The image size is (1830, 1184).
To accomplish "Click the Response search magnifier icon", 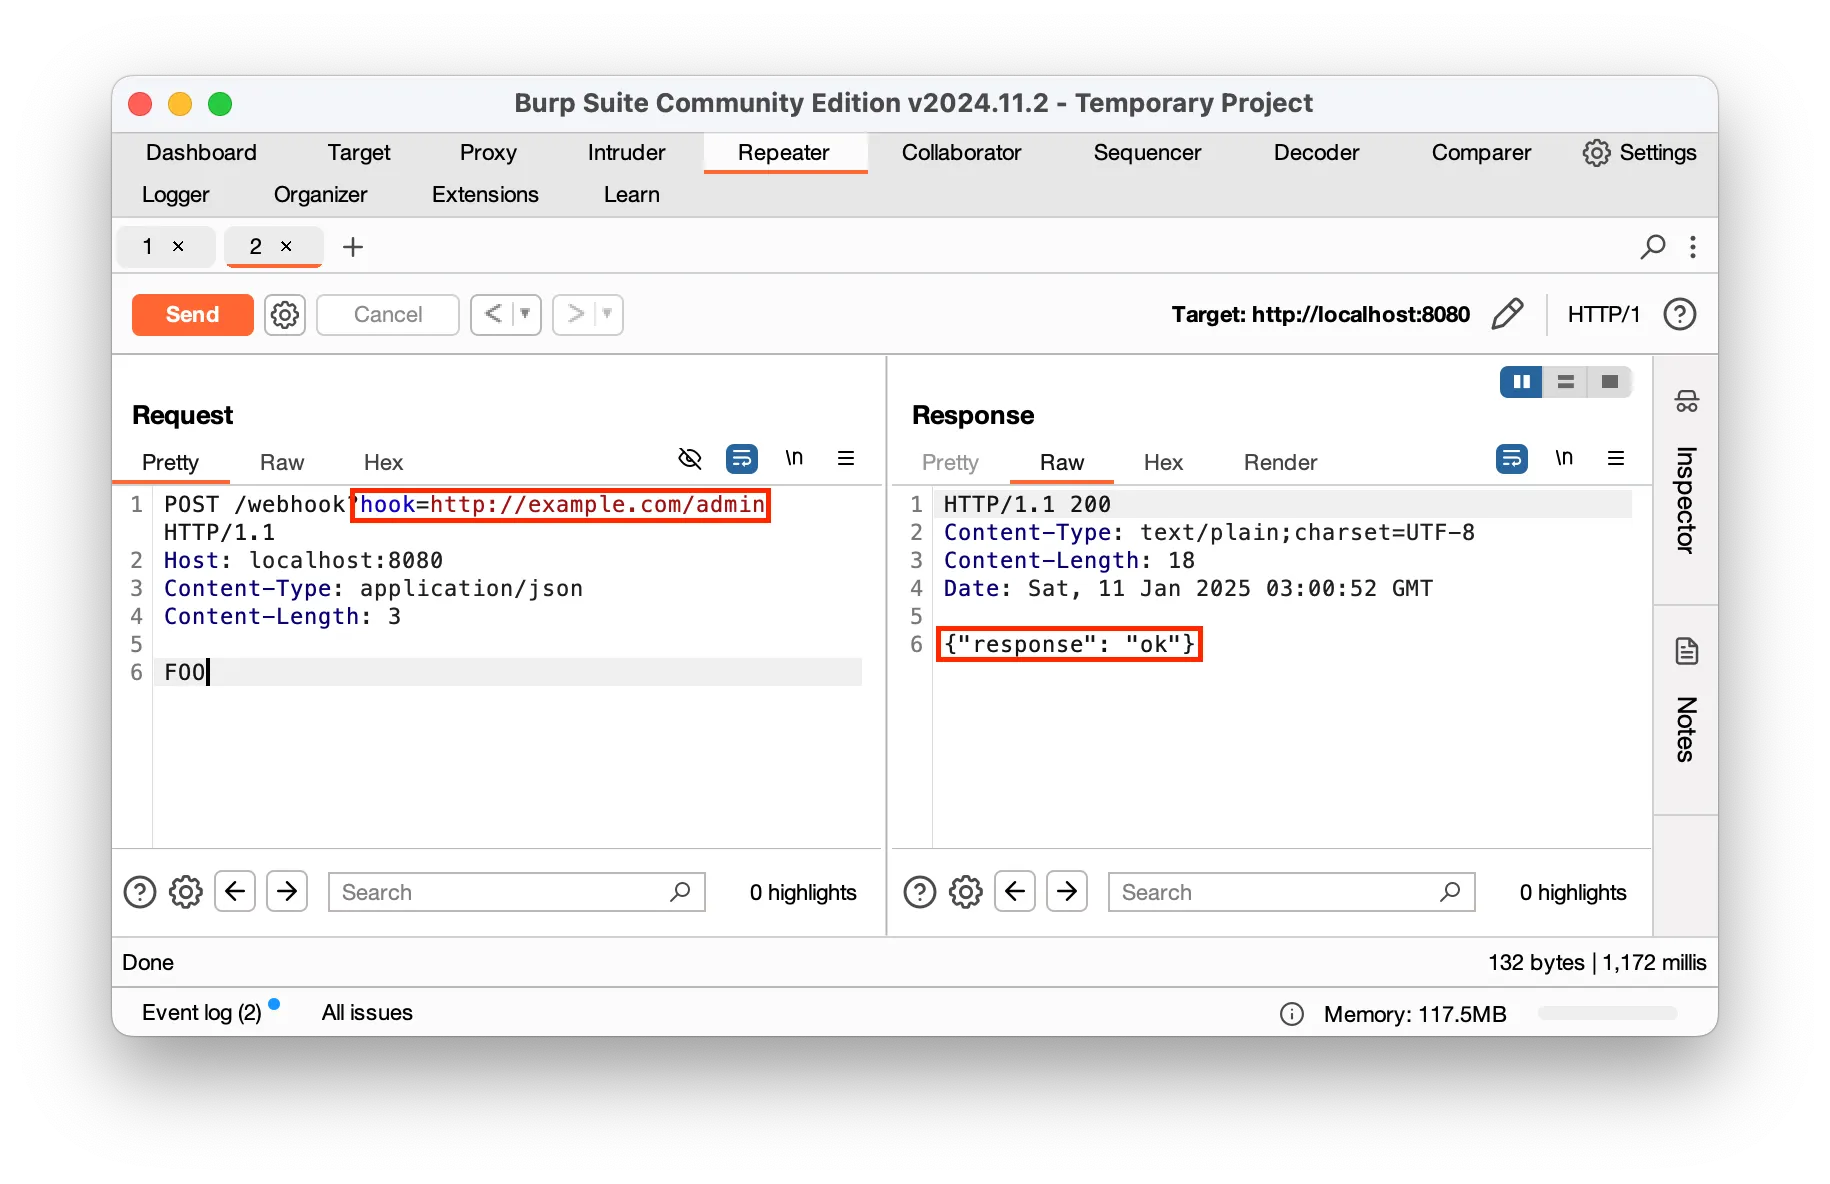I will (x=1450, y=891).
